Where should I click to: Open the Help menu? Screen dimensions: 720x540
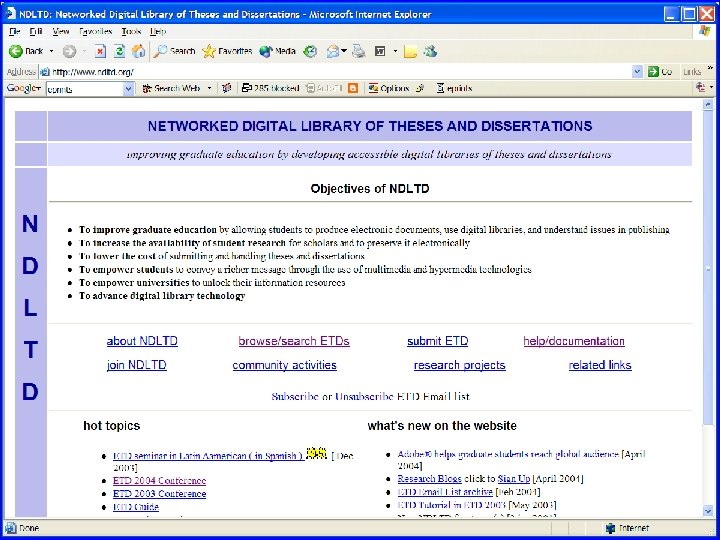158,31
